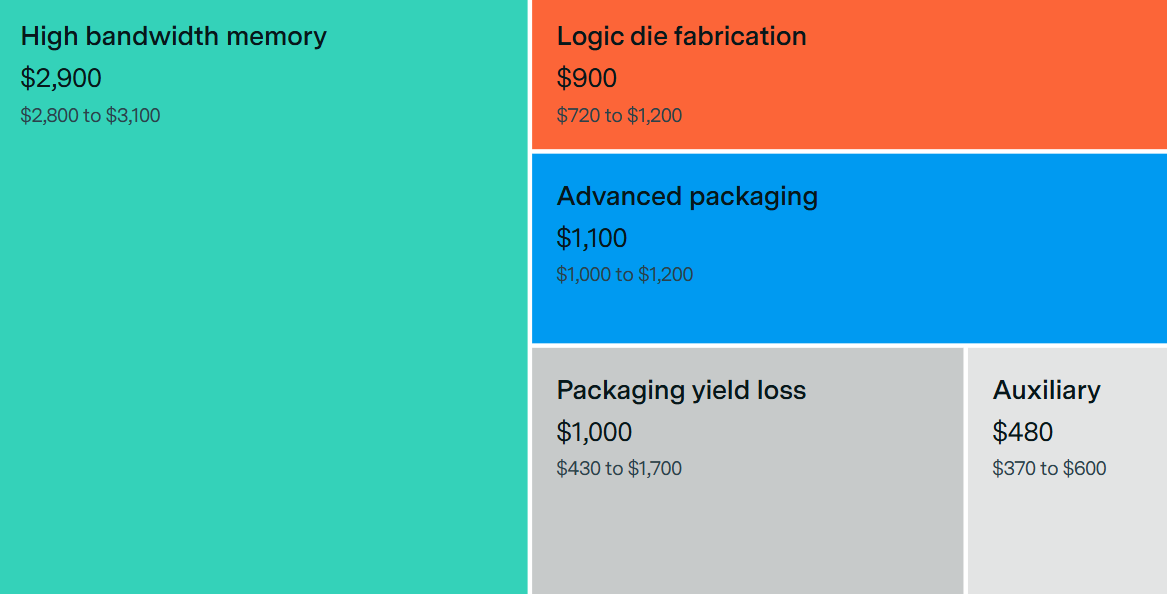Viewport: 1167px width, 594px height.
Task: Click the Logic die fabrication title
Action: coord(681,36)
